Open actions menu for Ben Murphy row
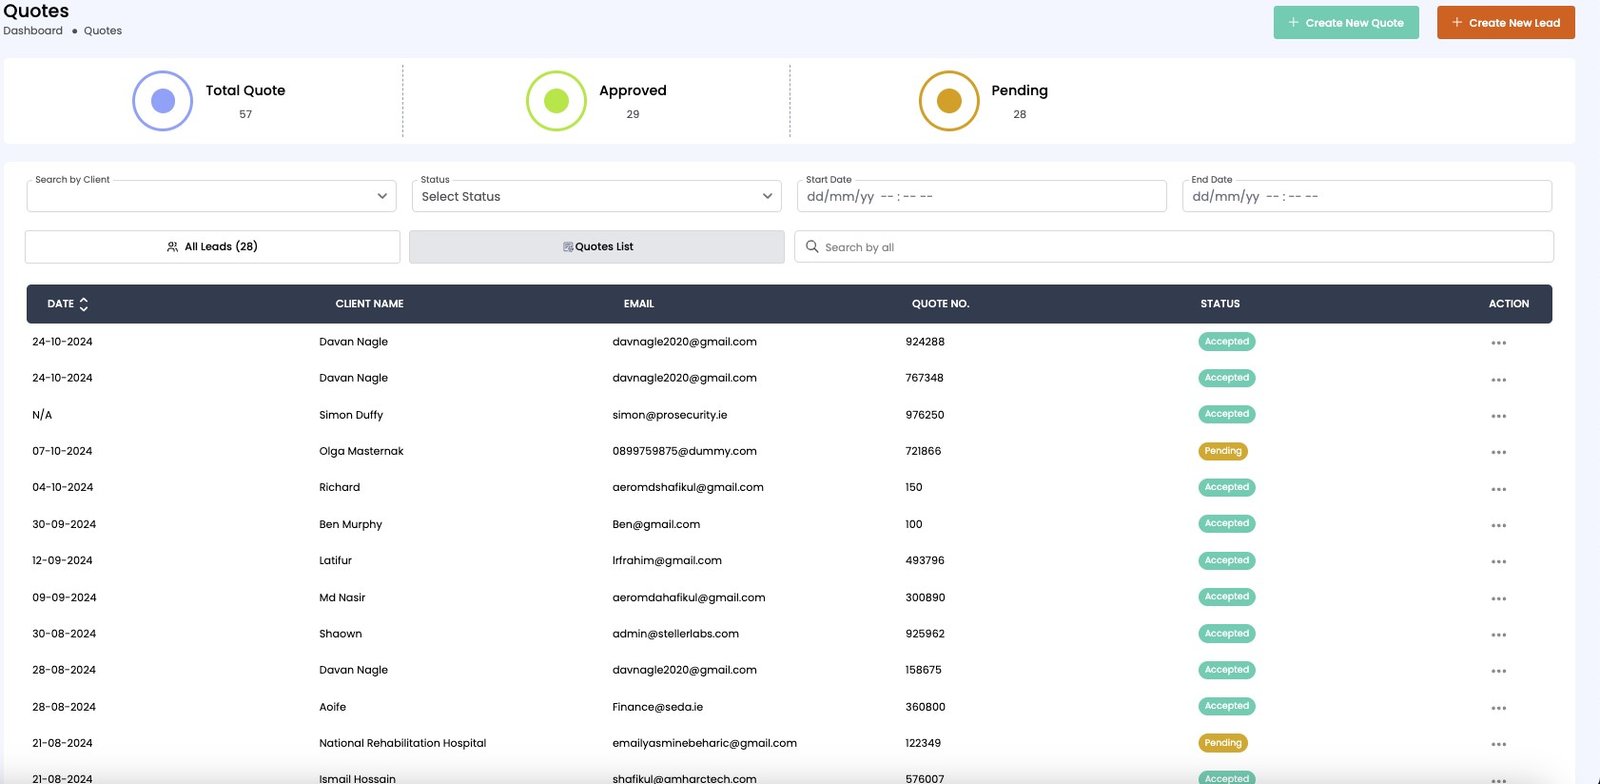This screenshot has height=784, width=1600. [x=1498, y=525]
